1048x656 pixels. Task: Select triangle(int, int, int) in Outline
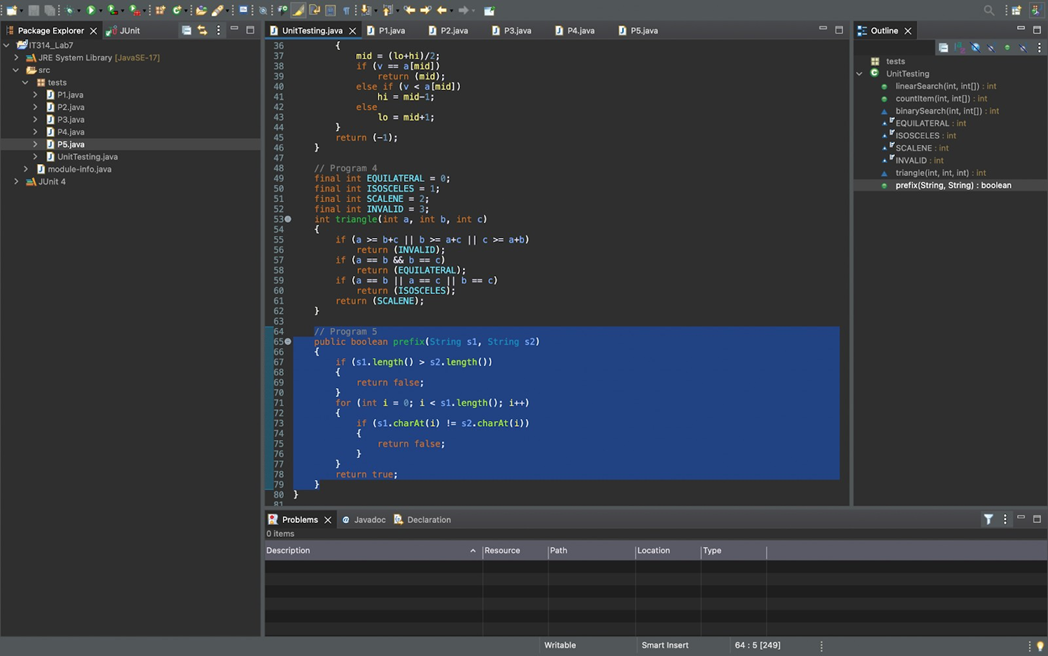(x=940, y=173)
